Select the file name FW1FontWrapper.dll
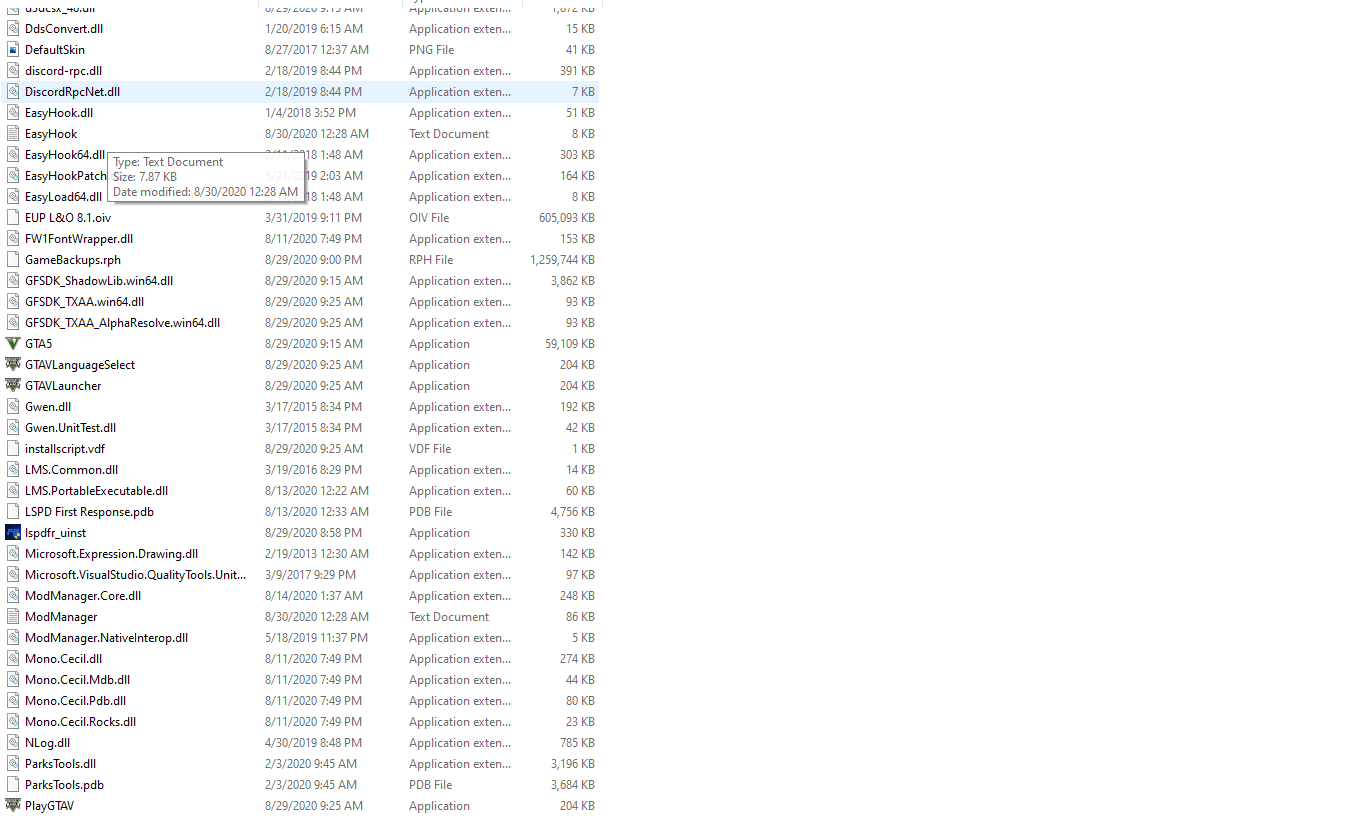This screenshot has width=1356, height=816. click(x=79, y=239)
